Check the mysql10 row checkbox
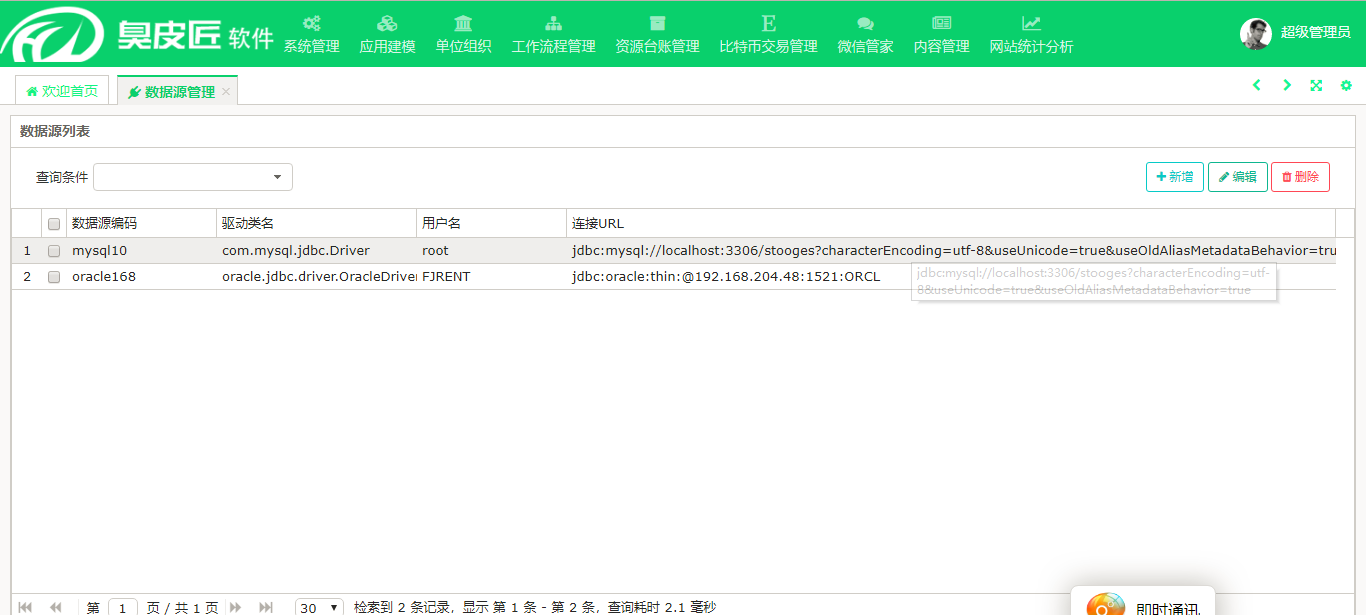Viewport: 1366px width, 615px height. pos(54,251)
